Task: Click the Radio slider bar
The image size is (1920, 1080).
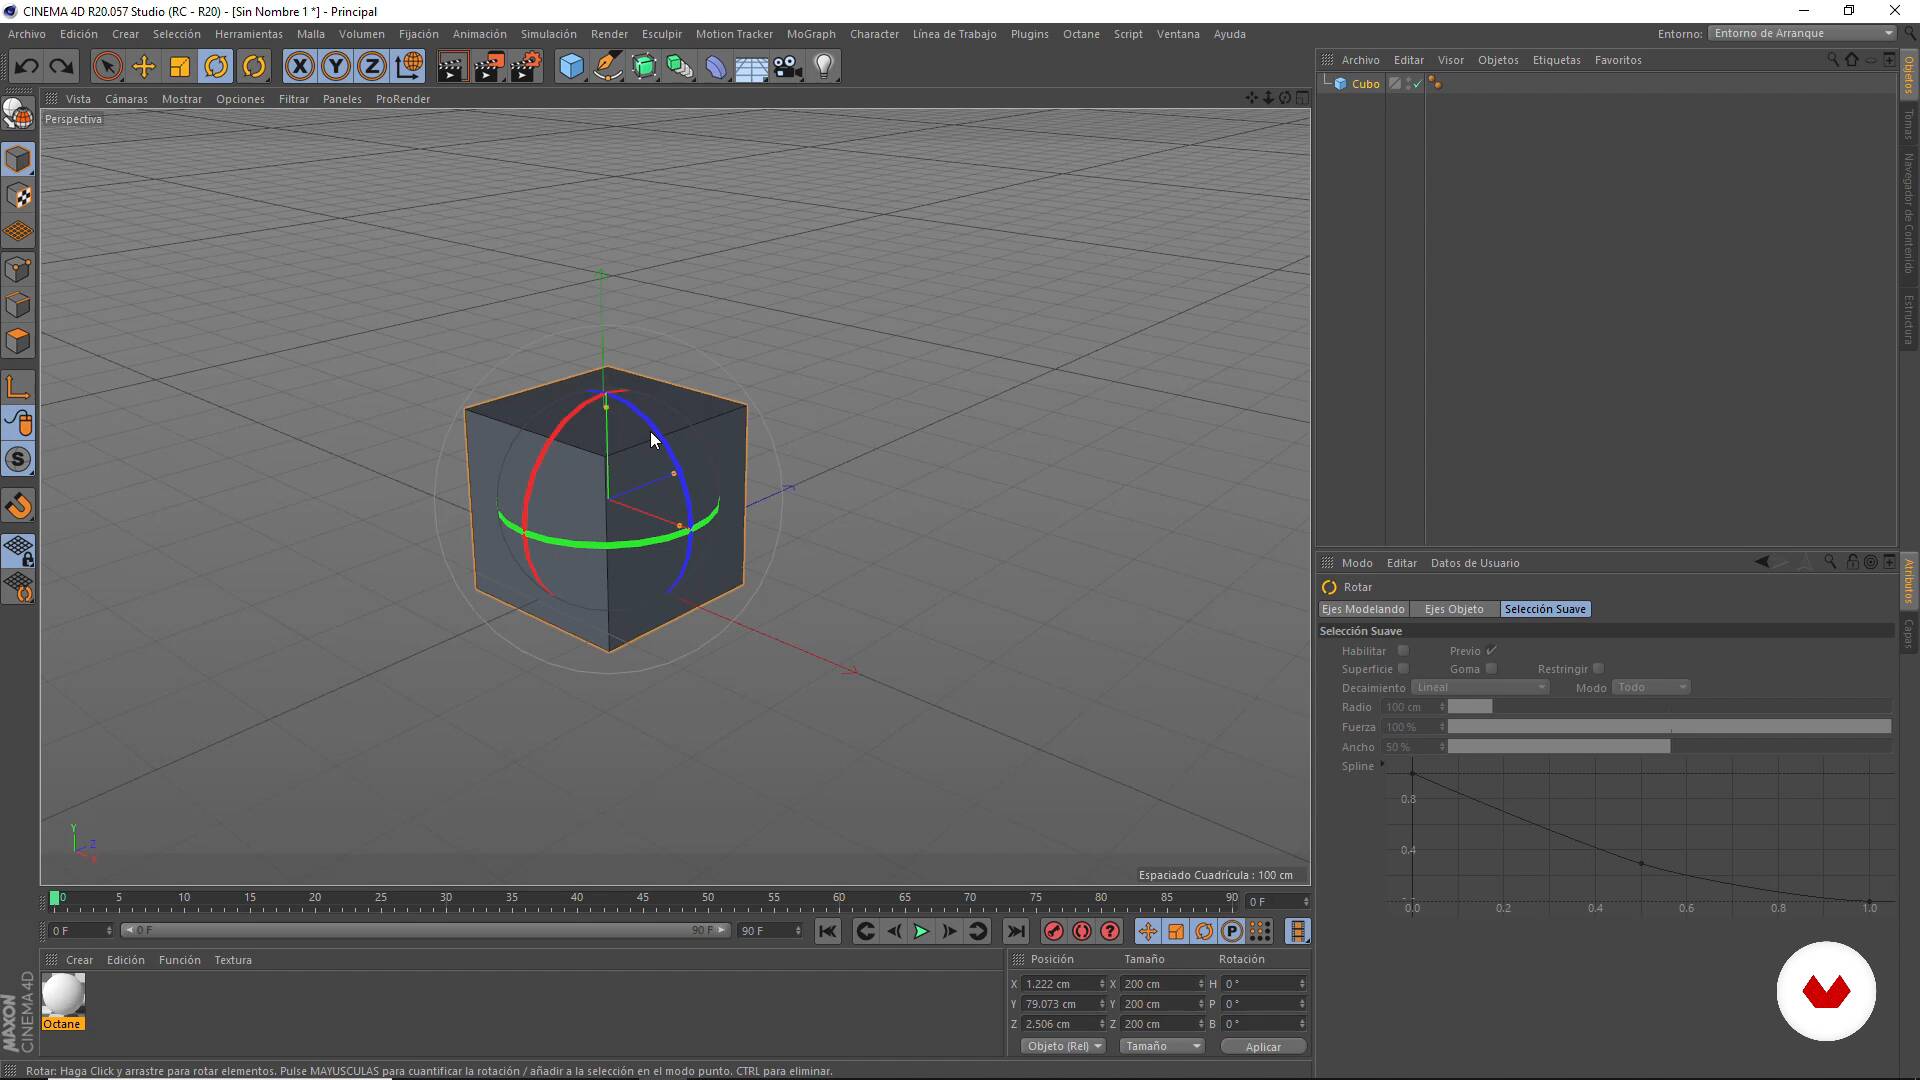Action: pos(1669,707)
